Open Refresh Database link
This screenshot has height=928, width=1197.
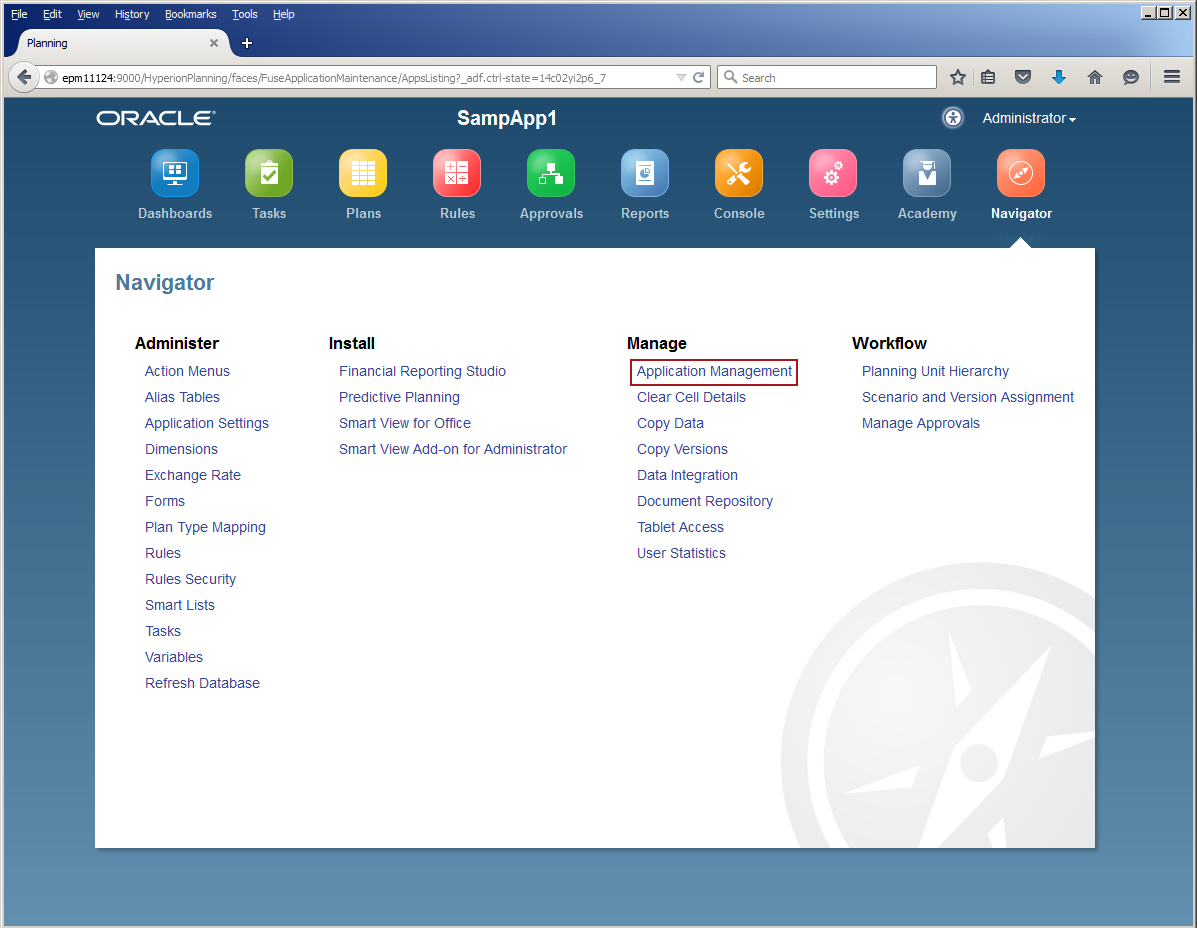pos(202,682)
